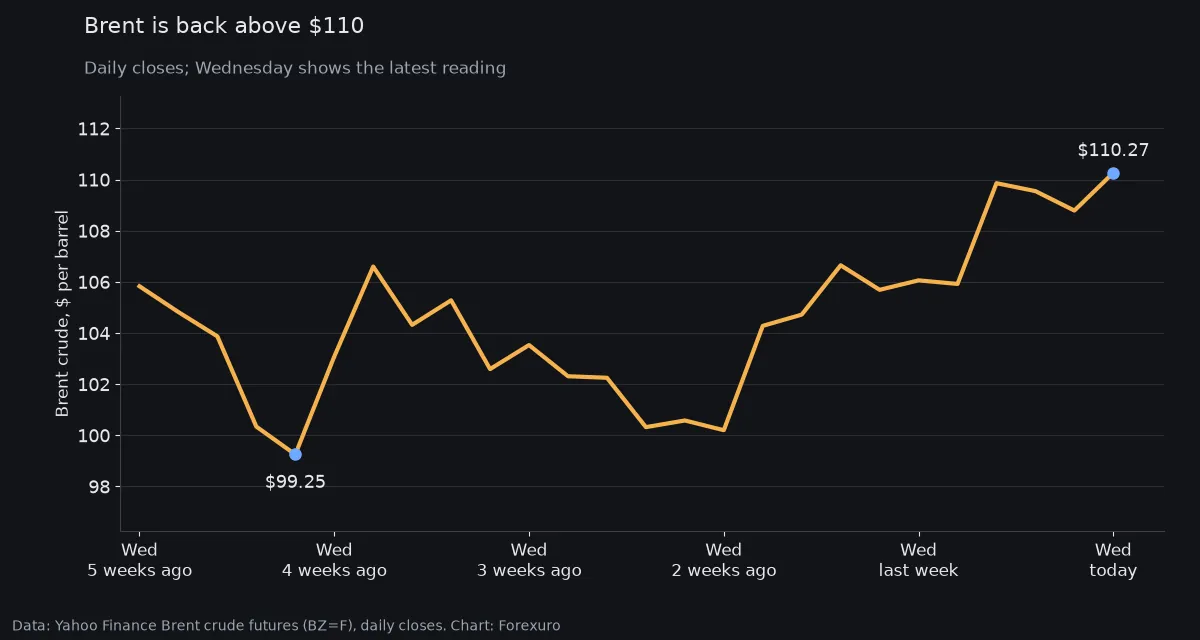Click the y-axis tick label 106
The image size is (1200, 640).
93,282
